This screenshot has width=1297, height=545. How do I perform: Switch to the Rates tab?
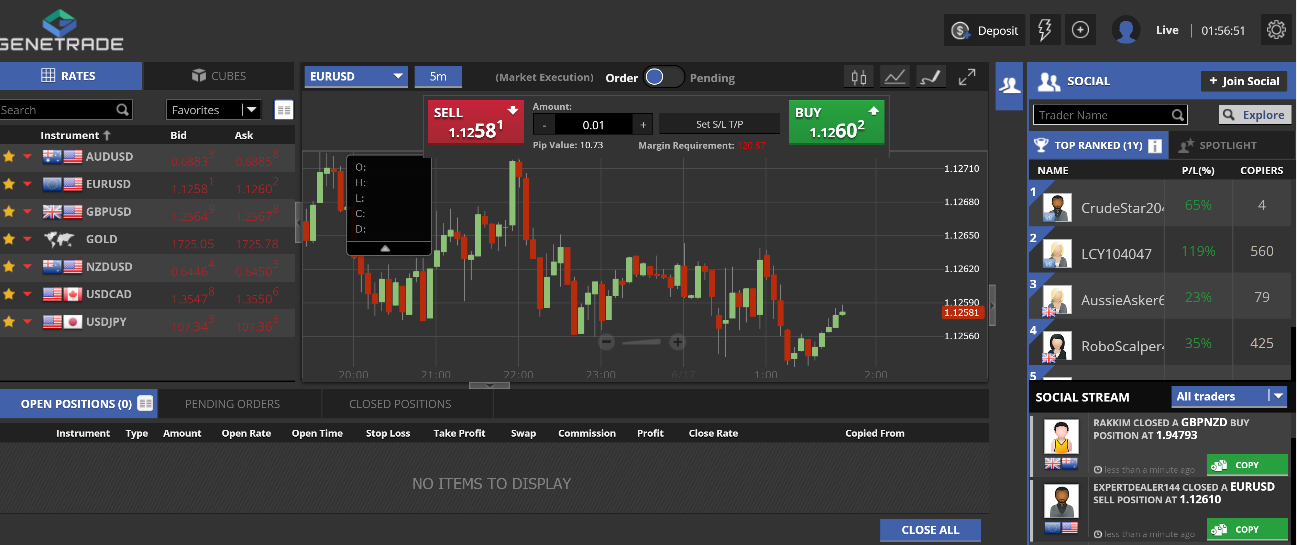(x=70, y=76)
